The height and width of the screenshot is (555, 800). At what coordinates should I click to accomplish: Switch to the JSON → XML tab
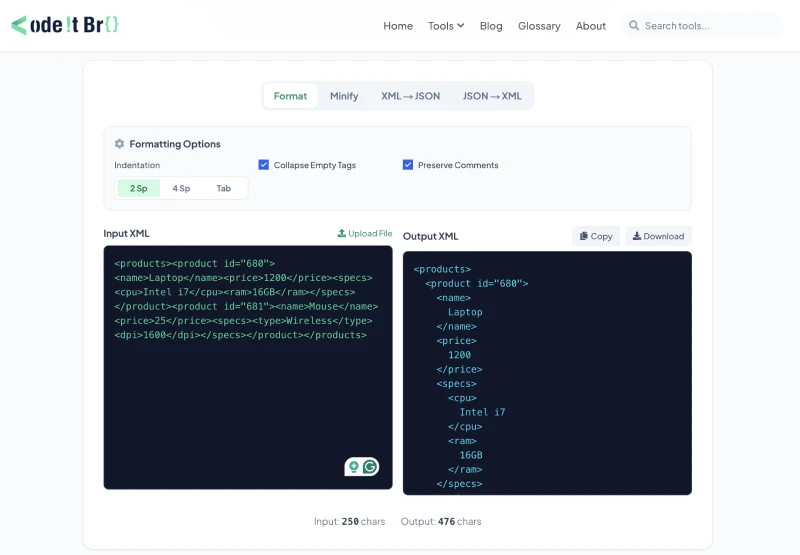(x=492, y=96)
